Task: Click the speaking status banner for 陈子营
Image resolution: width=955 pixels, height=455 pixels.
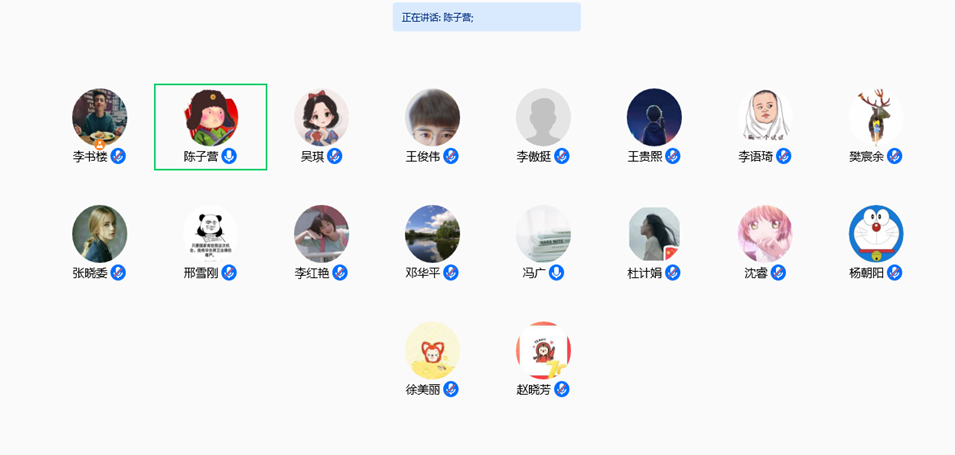Action: click(487, 17)
